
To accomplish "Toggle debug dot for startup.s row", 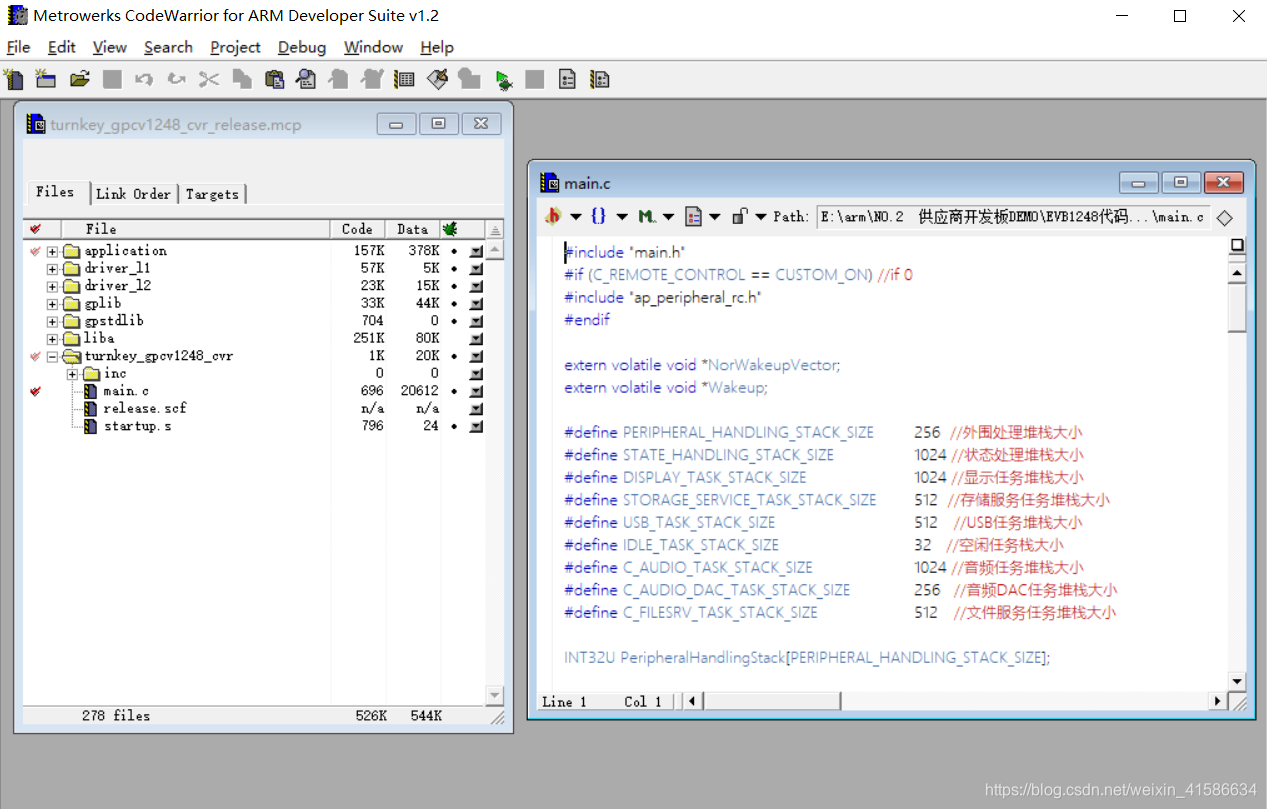I will 454,426.
